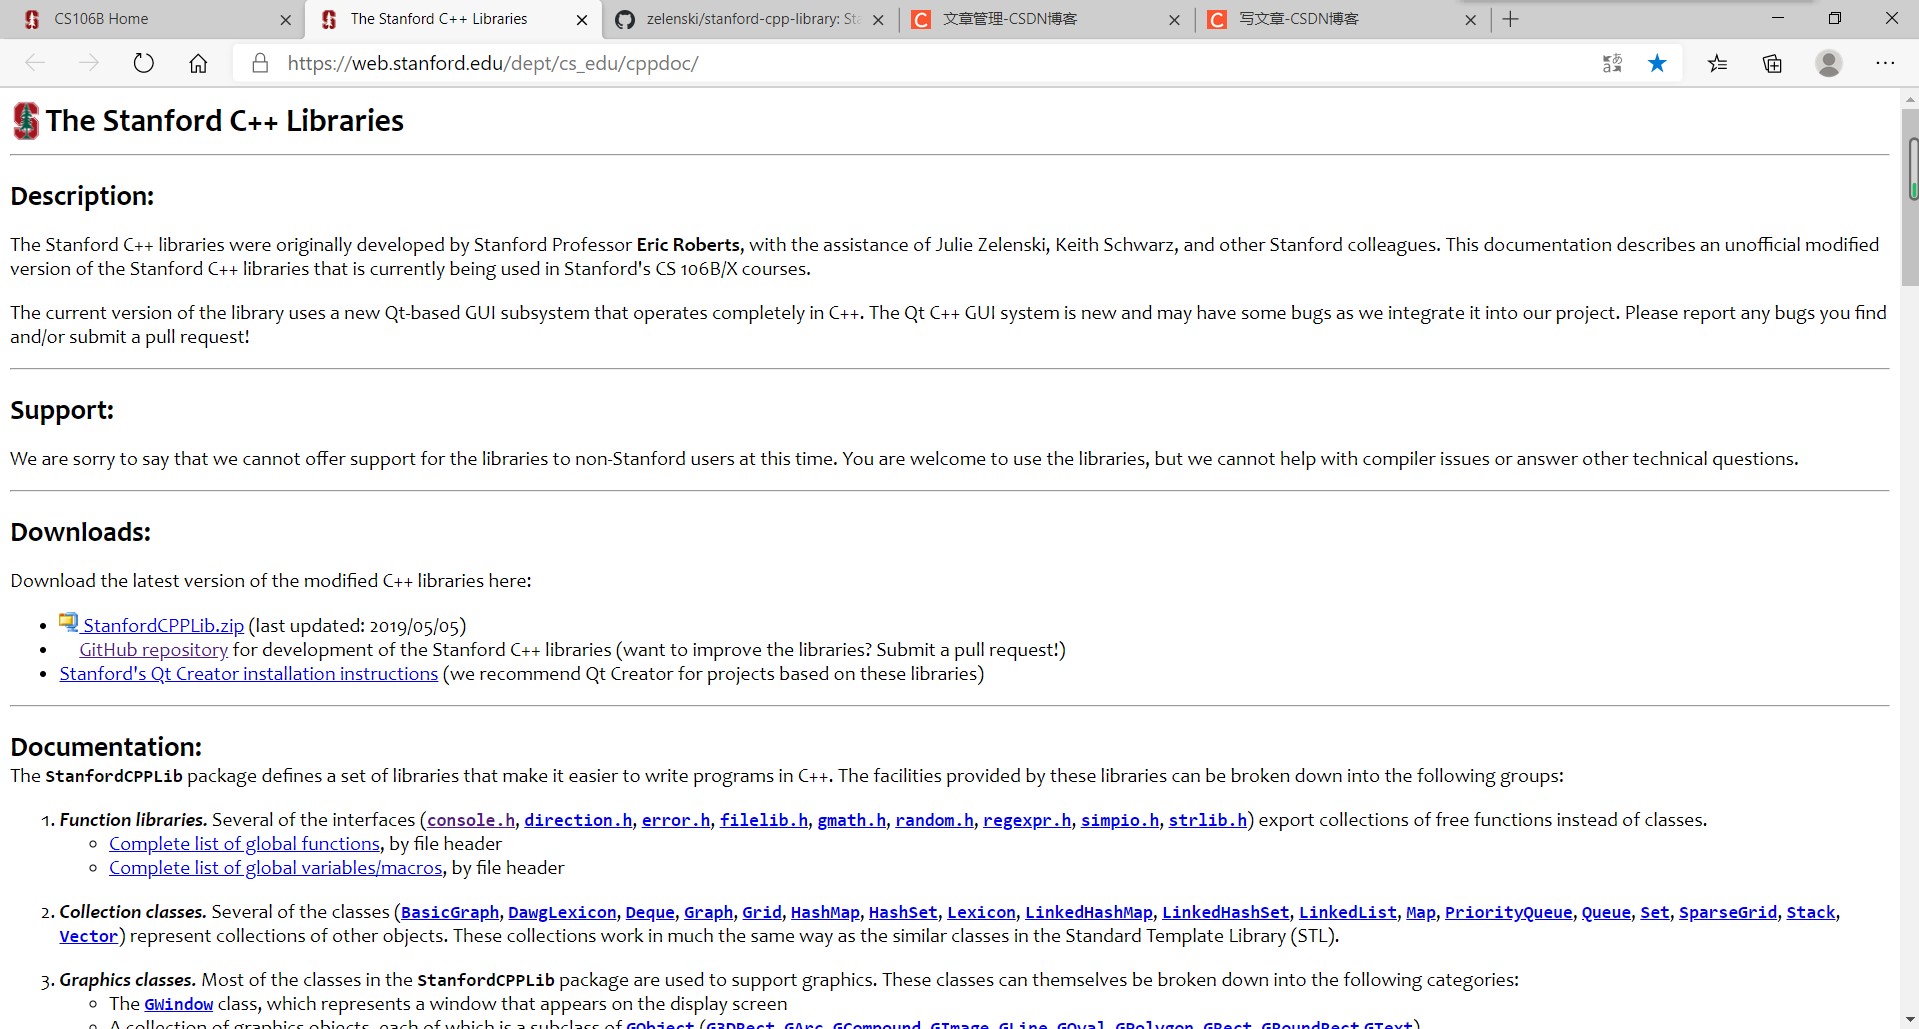The image size is (1919, 1029).
Task: Open the Grid class link
Action: point(762,912)
